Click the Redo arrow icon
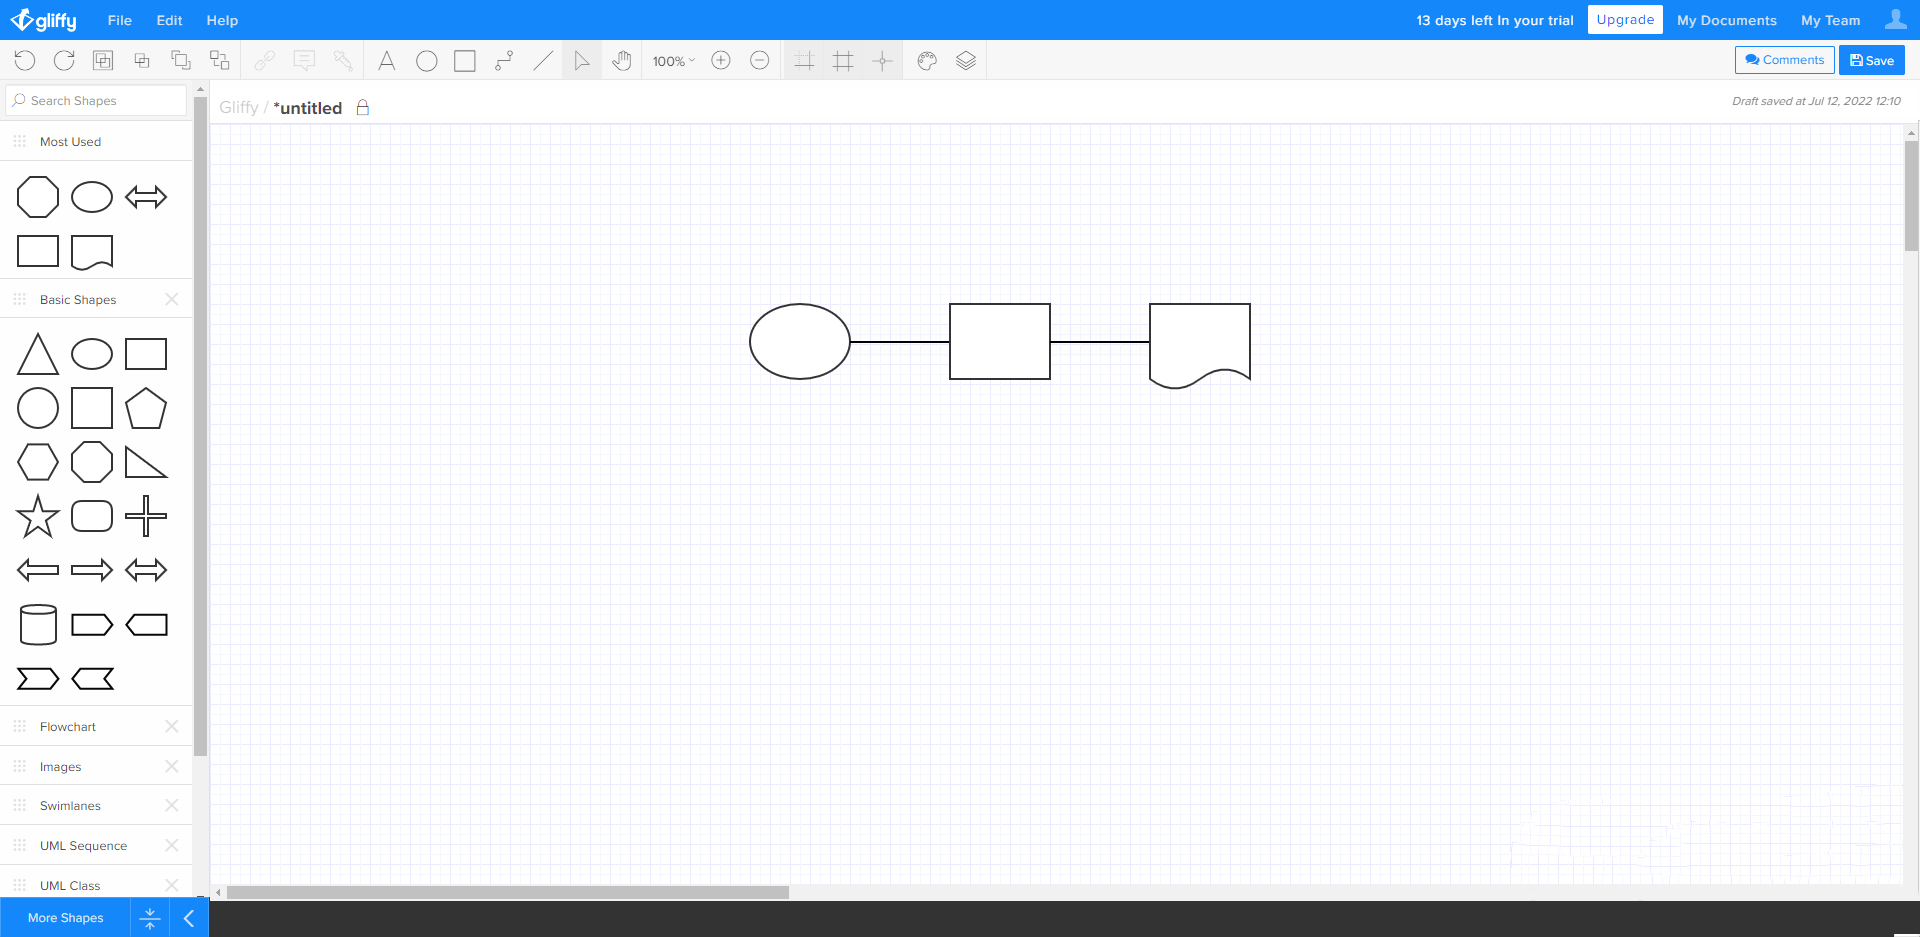The image size is (1920, 937). click(x=64, y=61)
